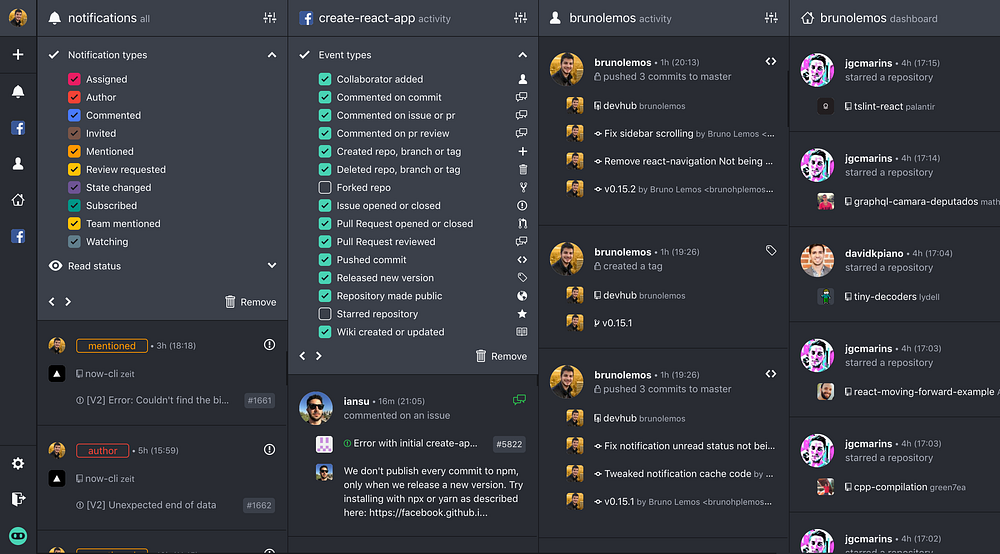Select the user profile column icon in sidebar

coord(18,164)
